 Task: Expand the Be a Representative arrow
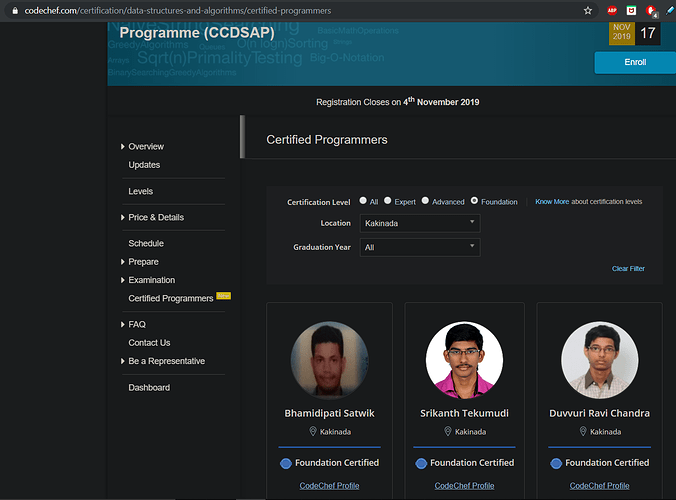tap(122, 361)
